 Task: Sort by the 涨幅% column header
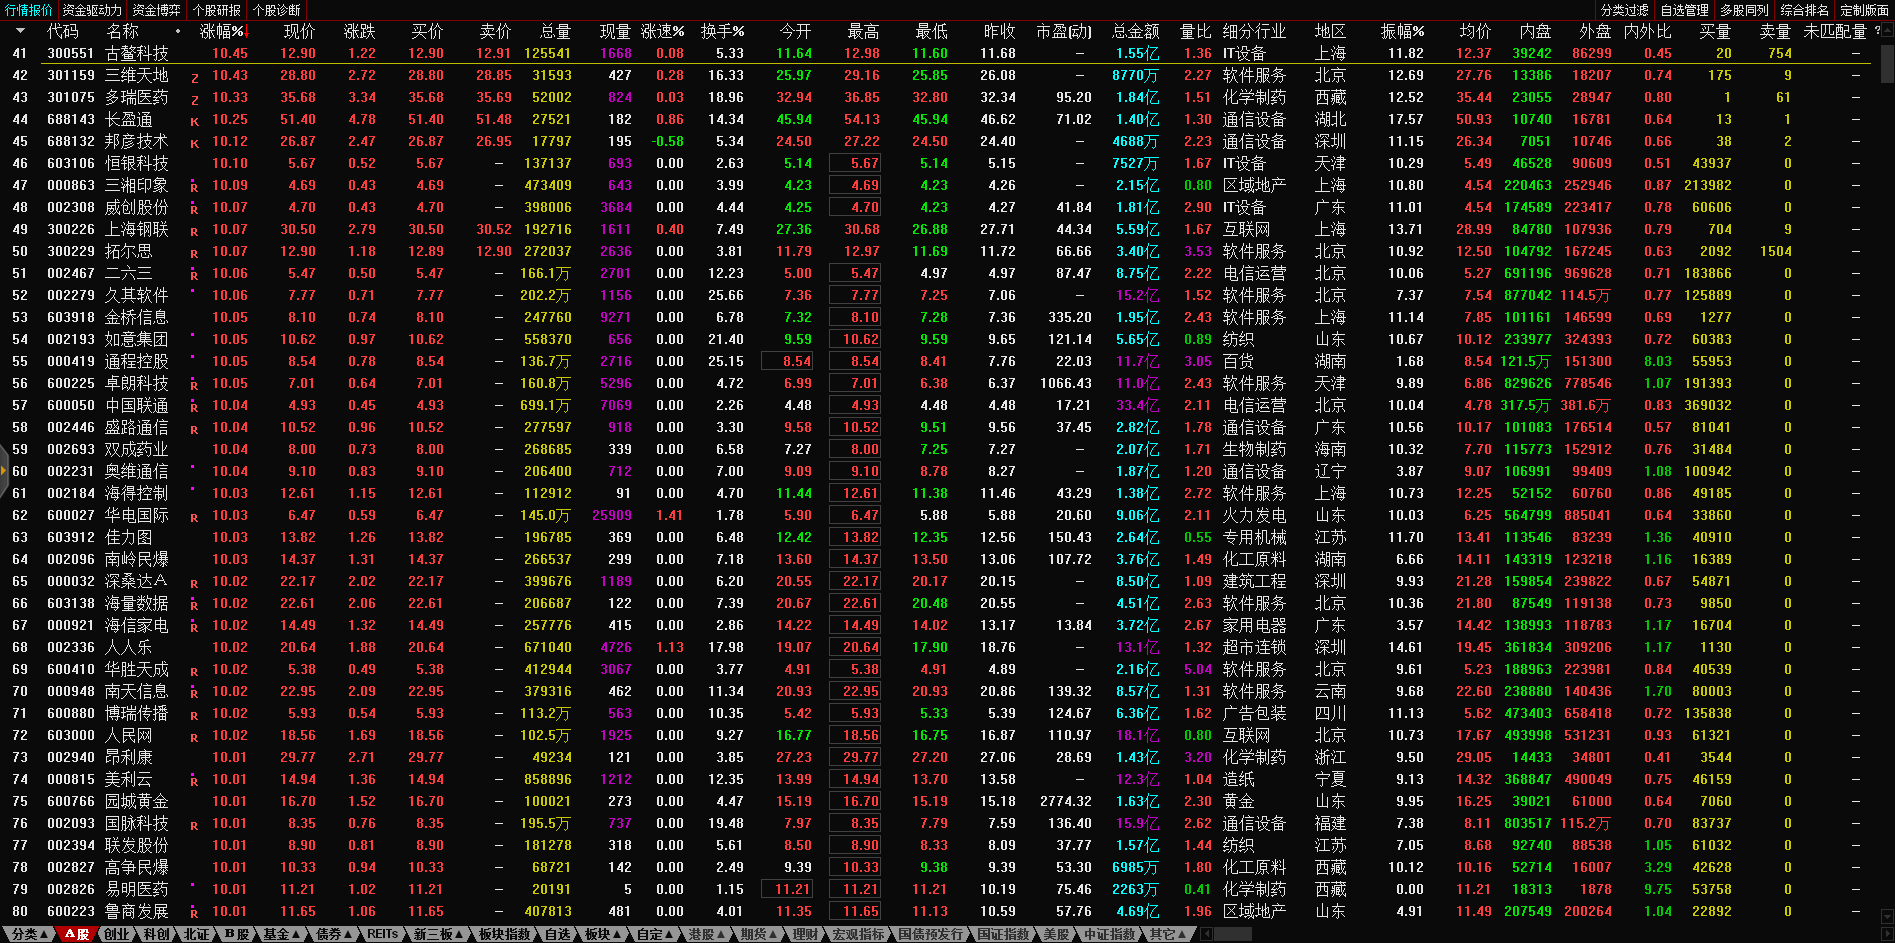pyautogui.click(x=221, y=31)
